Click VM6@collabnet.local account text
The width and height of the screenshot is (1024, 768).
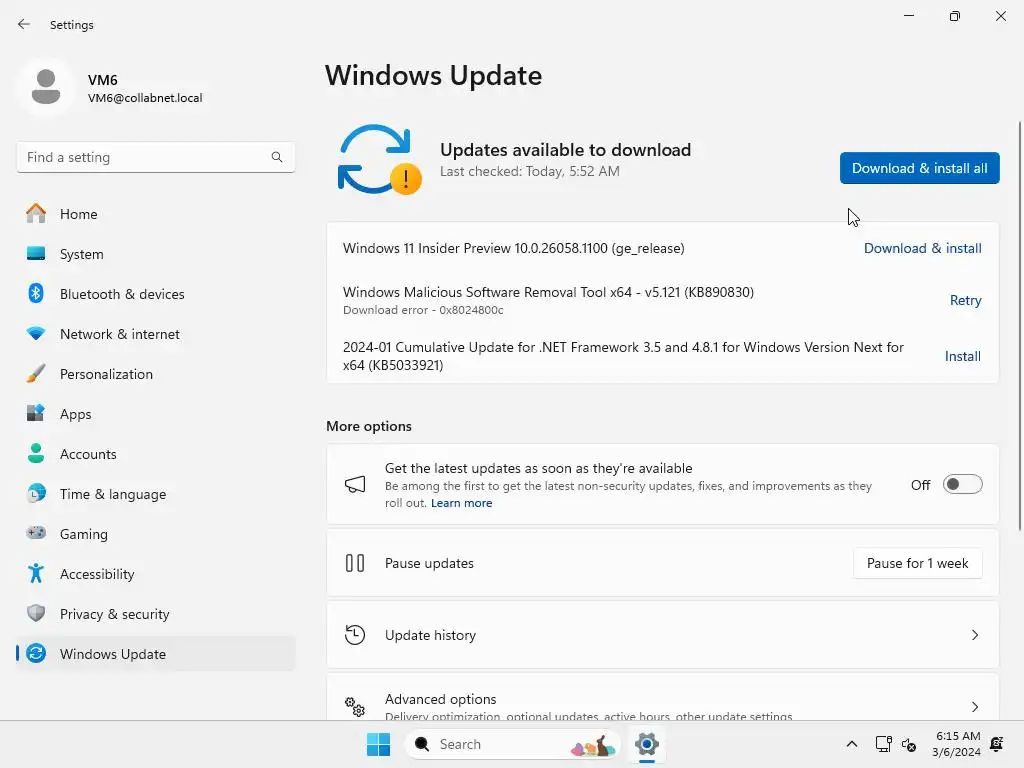pos(145,98)
